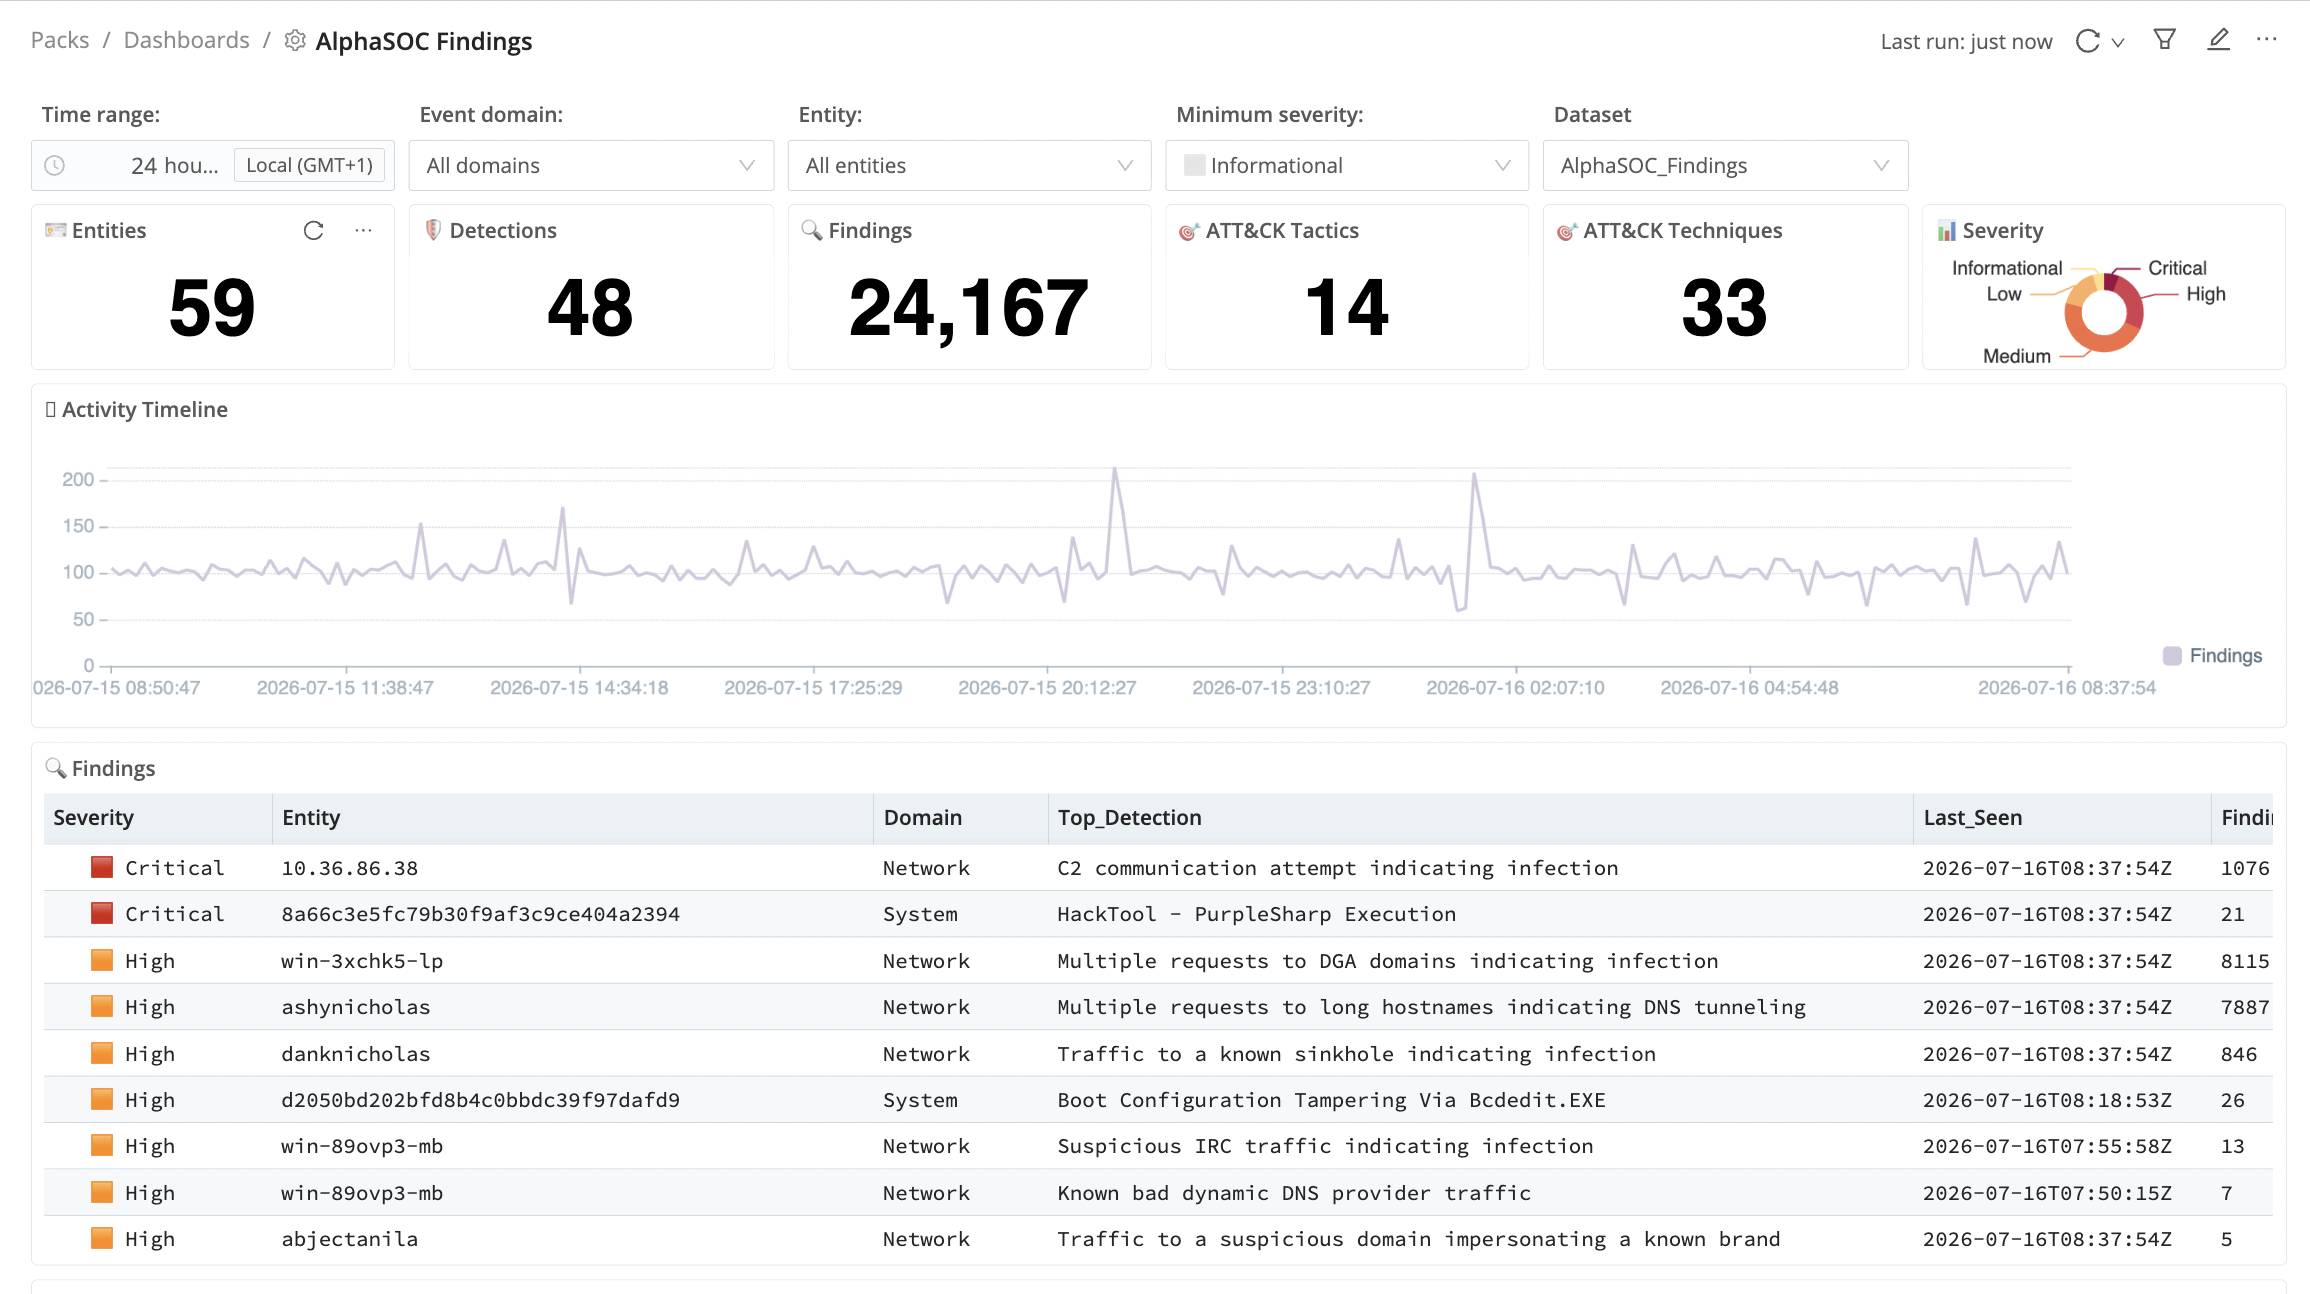The image size is (2310, 1294).
Task: Go to Dashboards breadcrumb
Action: [x=186, y=40]
